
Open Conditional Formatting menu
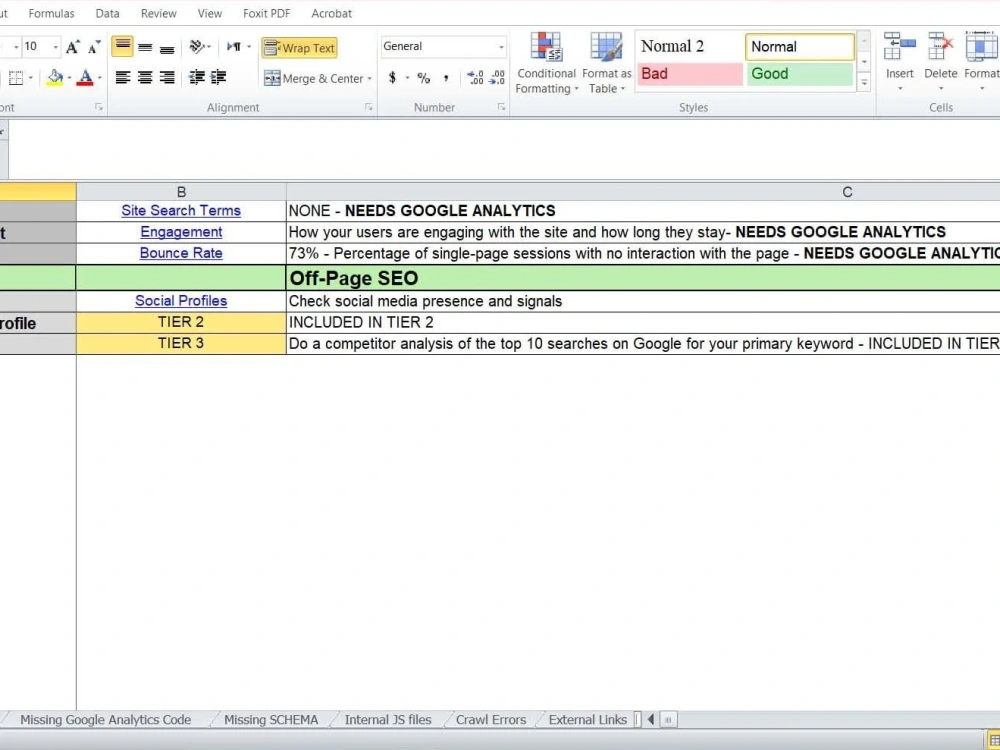(546, 63)
